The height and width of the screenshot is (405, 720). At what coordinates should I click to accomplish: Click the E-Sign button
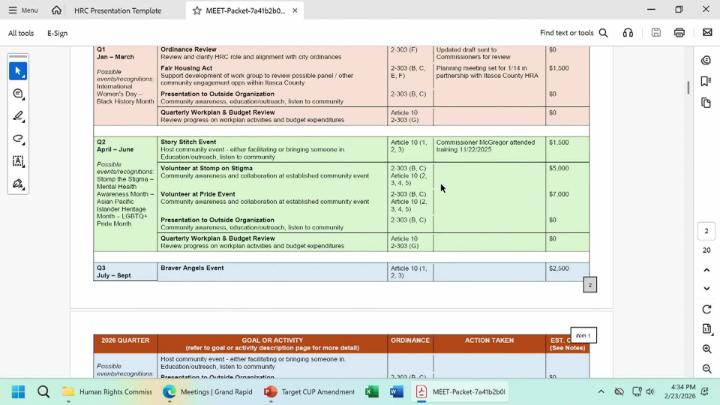coord(57,33)
